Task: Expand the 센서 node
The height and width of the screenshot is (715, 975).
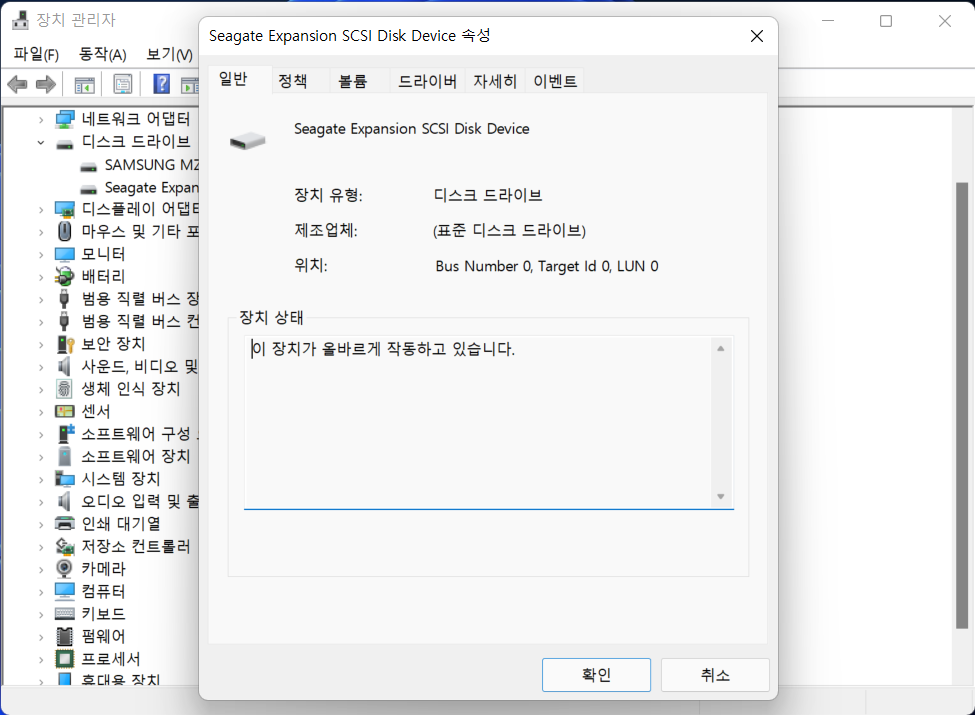Action: [41, 412]
